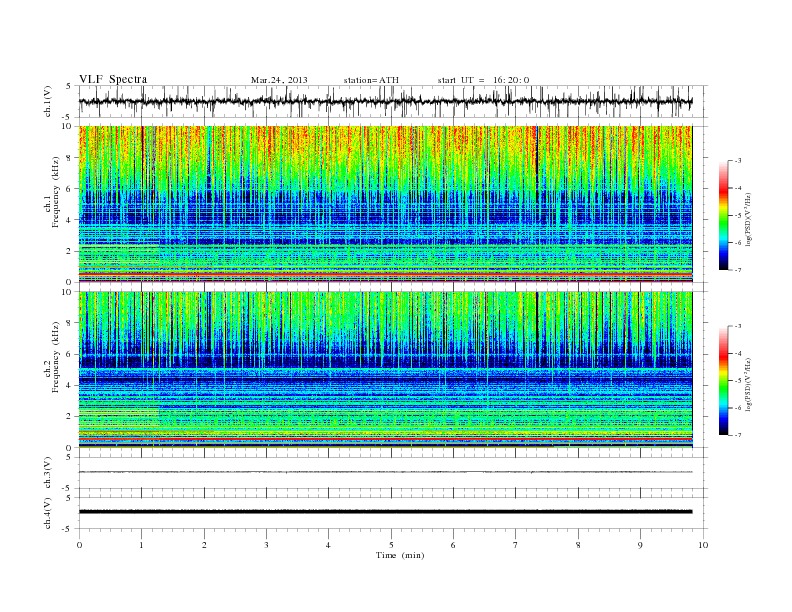Viewport: 792px width, 612px height.
Task: Click the ch.1 waveform trace panel
Action: pos(393,101)
